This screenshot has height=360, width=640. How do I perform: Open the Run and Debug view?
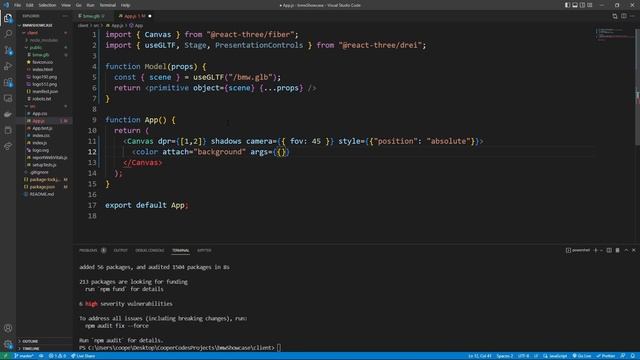[x=8, y=66]
